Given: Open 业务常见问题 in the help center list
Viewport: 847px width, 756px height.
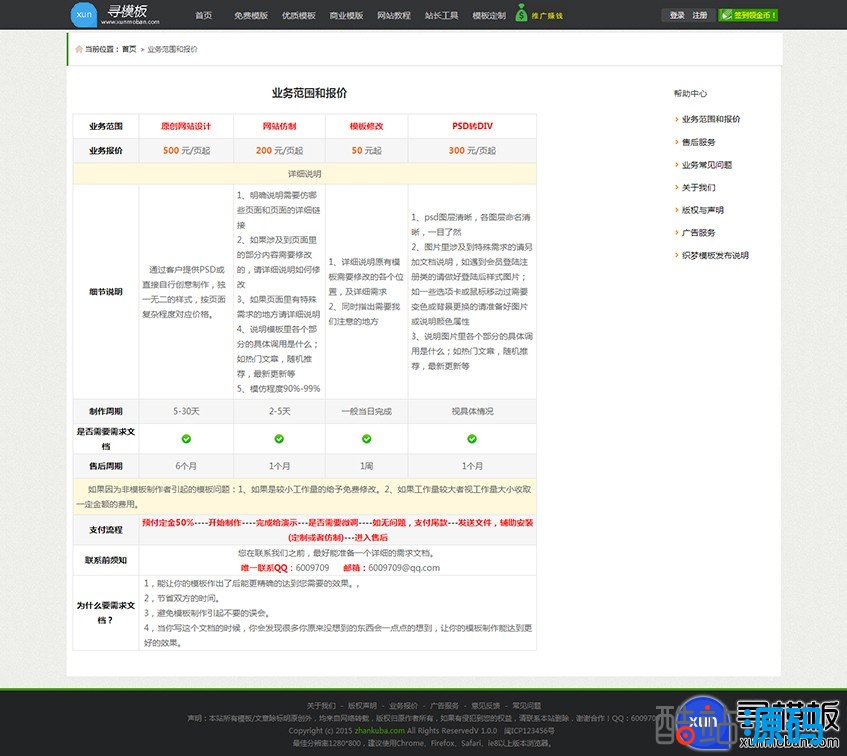Looking at the screenshot, I should point(706,165).
